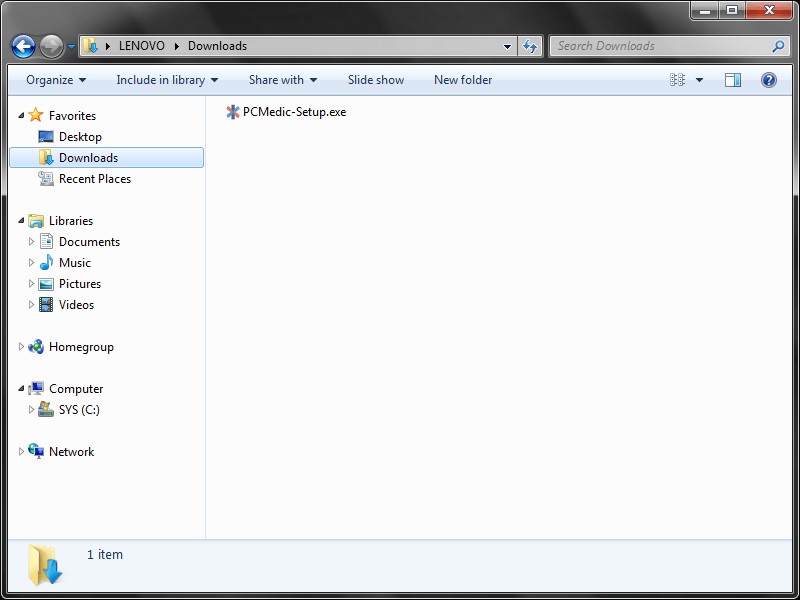Viewport: 800px width, 600px height.
Task: Select the PCMedic-Setup.exe file
Action: (x=294, y=112)
